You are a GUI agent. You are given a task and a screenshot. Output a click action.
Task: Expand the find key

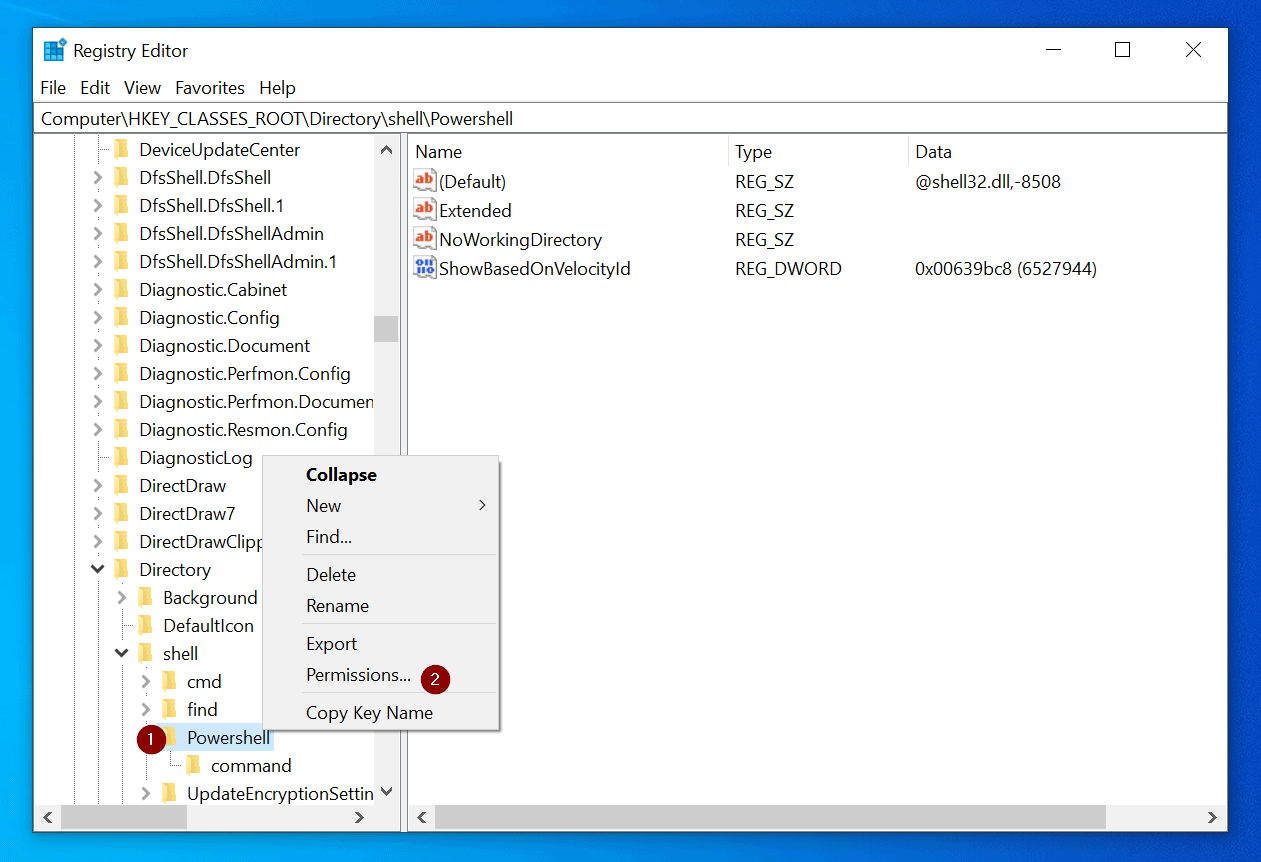145,709
